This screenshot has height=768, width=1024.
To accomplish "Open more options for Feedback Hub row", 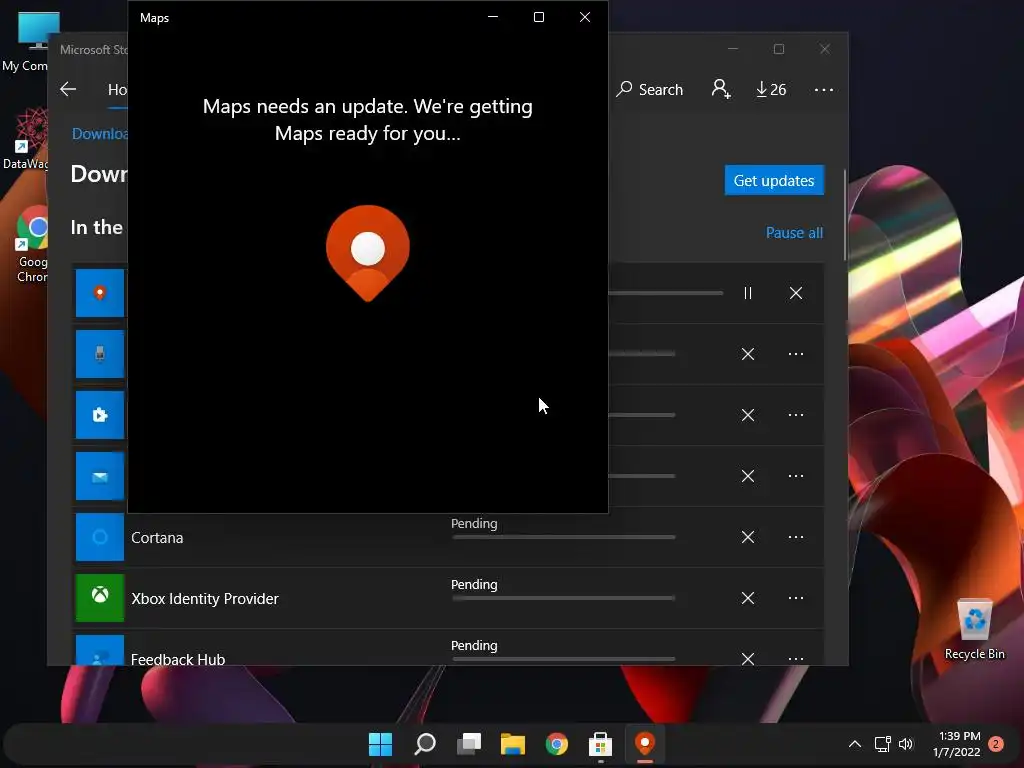I will (x=795, y=658).
